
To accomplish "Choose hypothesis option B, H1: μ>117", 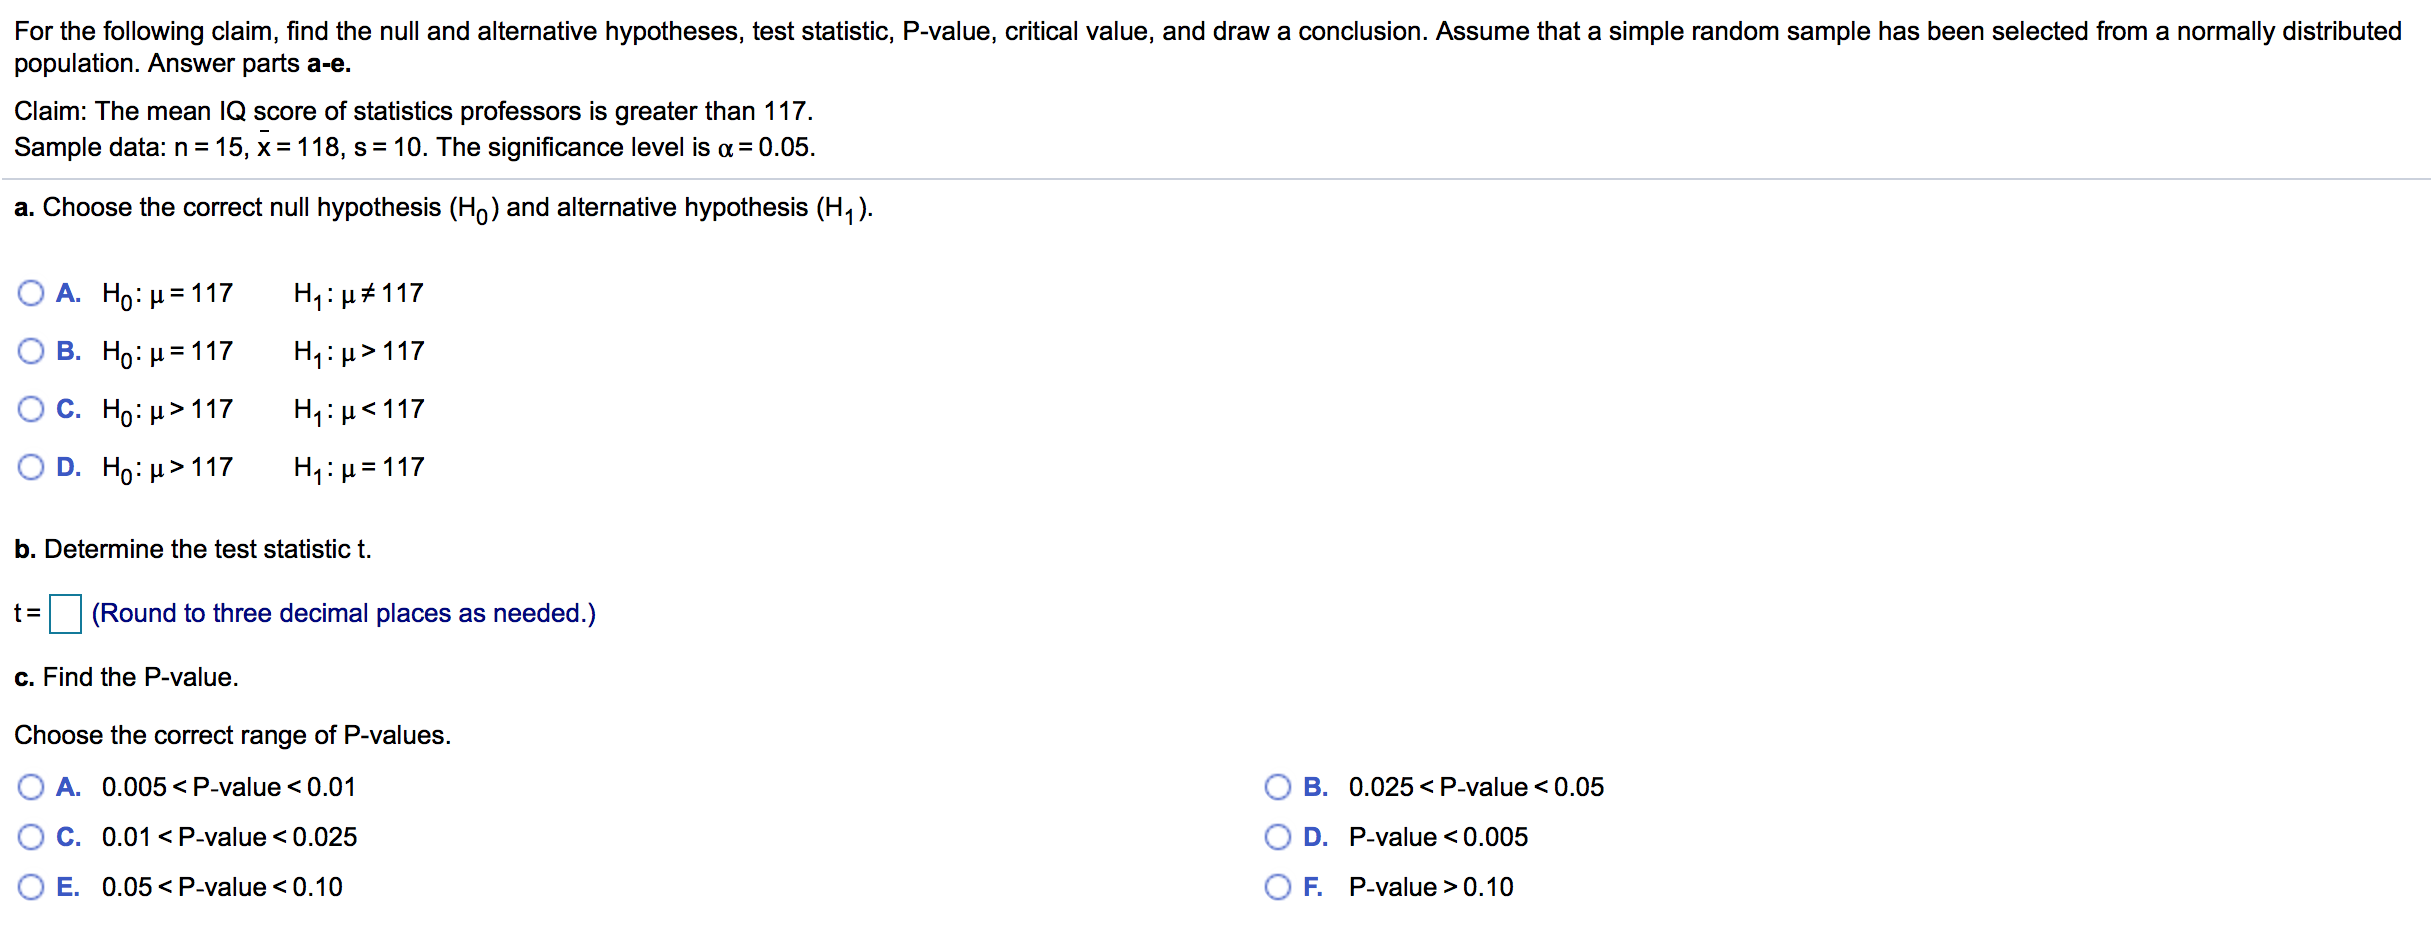I will click(x=31, y=351).
